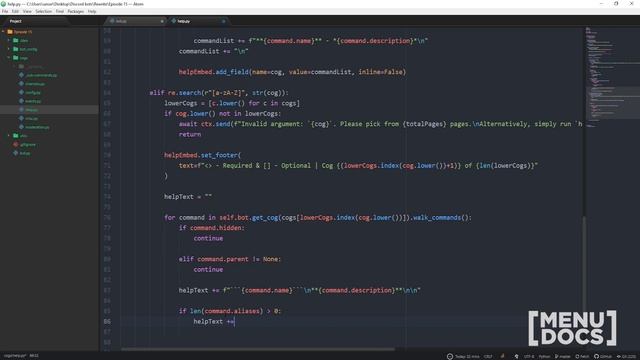Image resolution: width=640 pixels, height=360 pixels.
Task: Change file encoding UTF-8
Action: coord(529,357)
